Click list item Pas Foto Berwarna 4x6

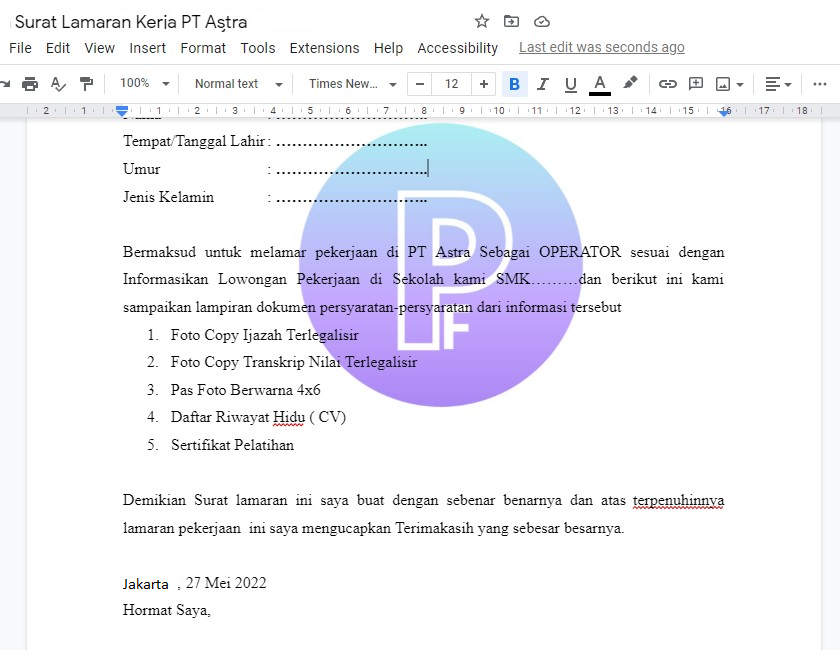pyautogui.click(x=246, y=390)
